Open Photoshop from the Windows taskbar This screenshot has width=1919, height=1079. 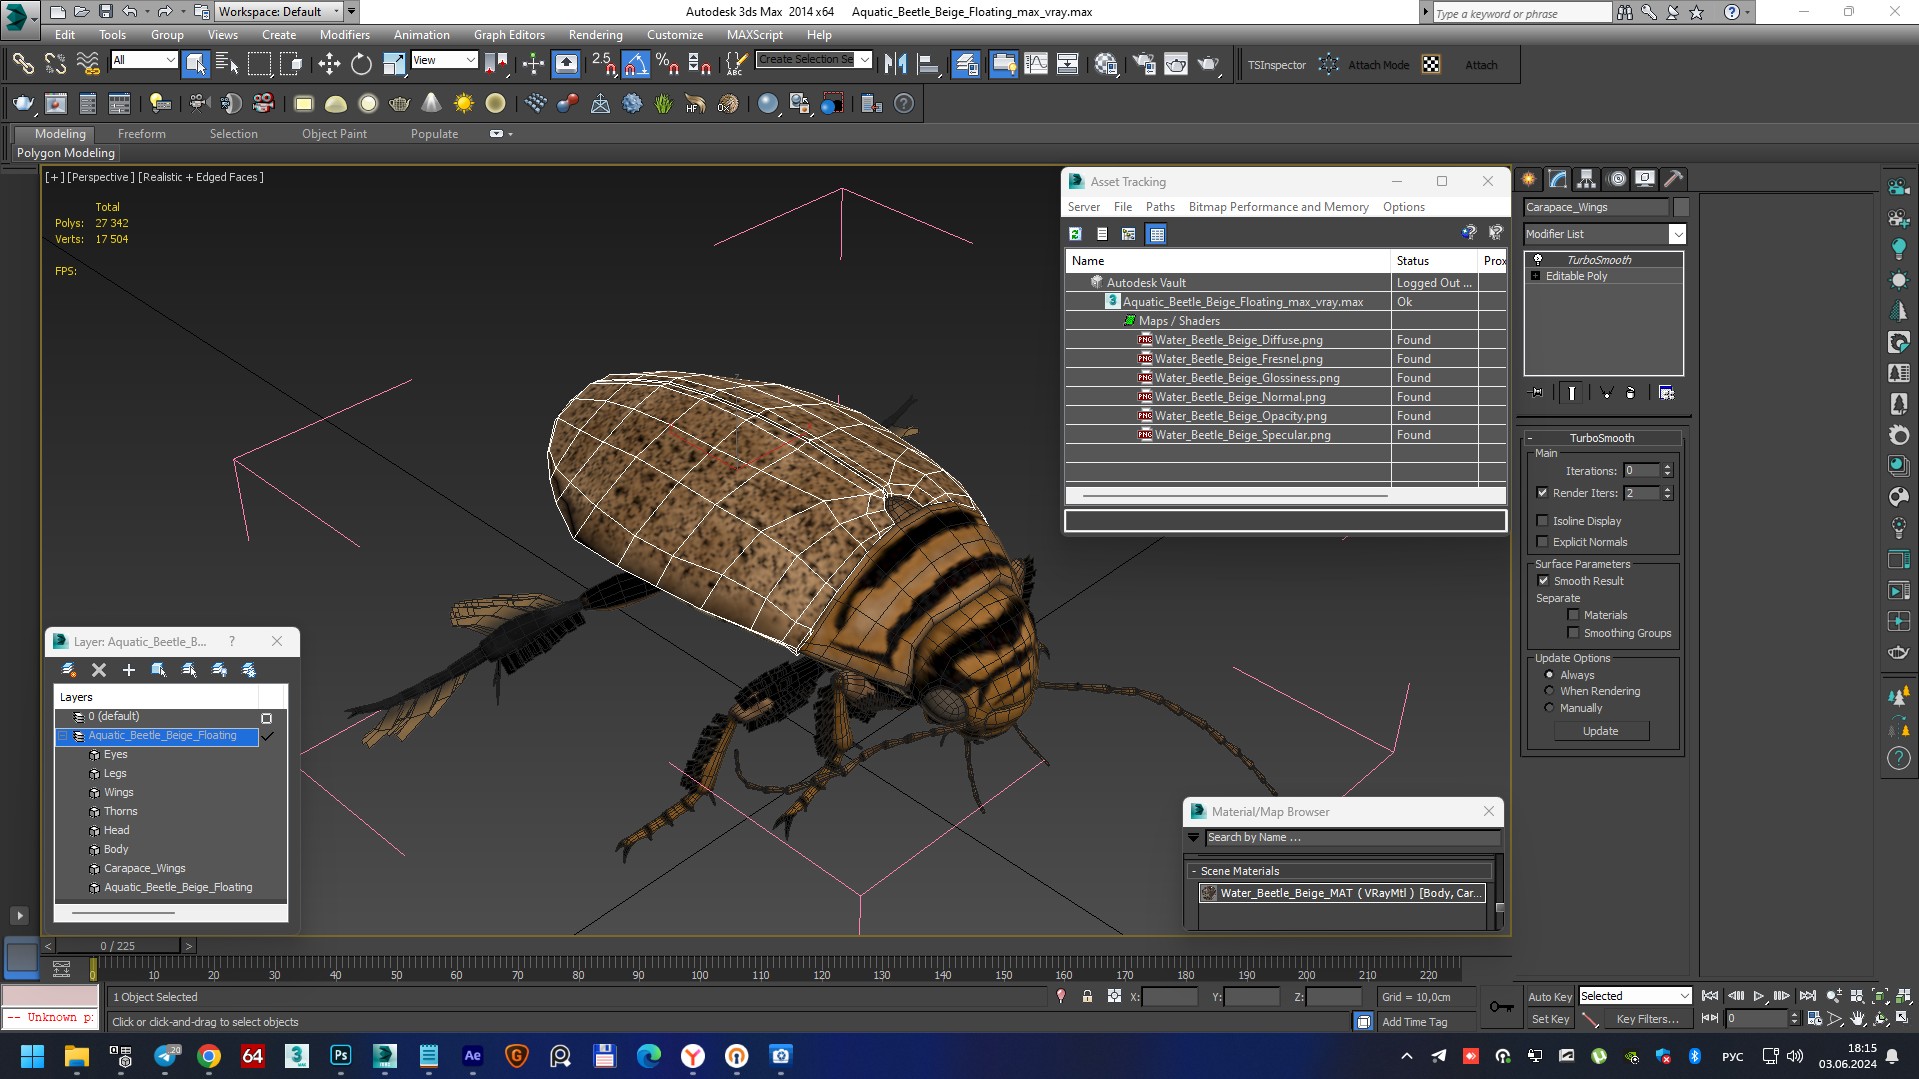[340, 1056]
